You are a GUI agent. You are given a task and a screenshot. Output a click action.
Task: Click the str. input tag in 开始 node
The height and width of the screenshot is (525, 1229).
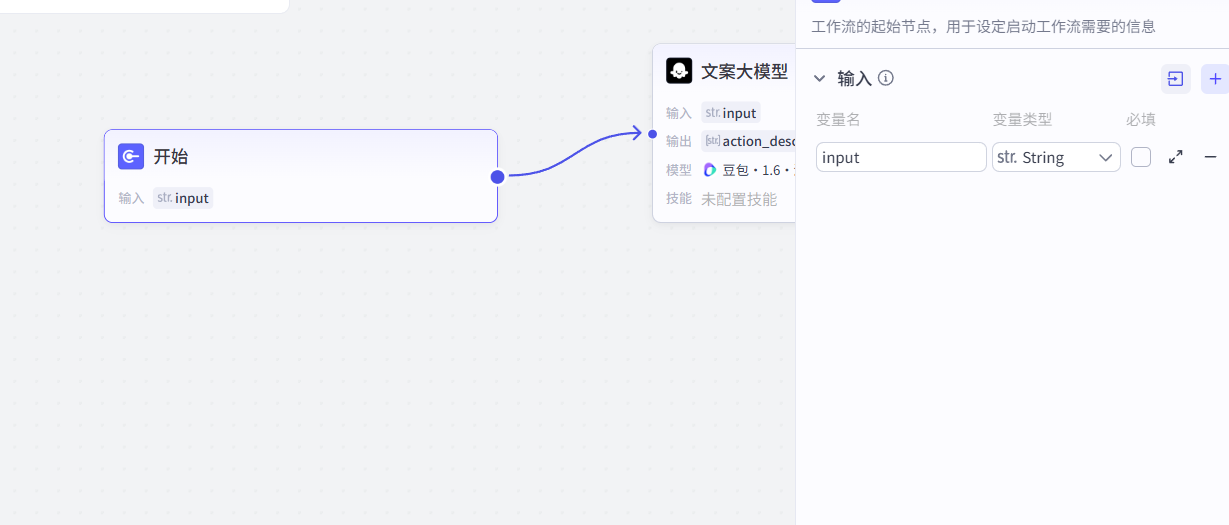(183, 198)
